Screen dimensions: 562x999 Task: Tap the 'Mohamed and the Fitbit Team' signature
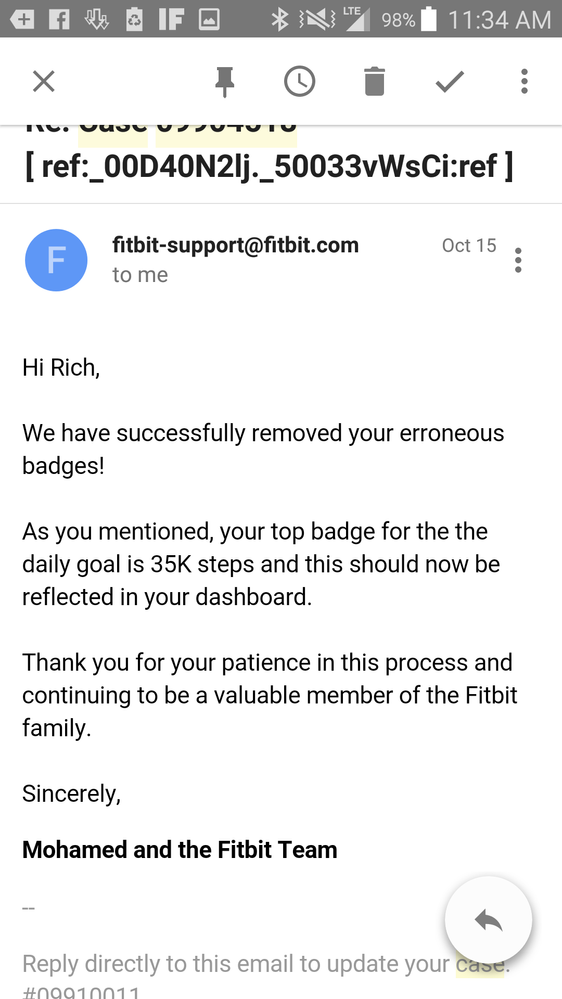pyautogui.click(x=180, y=849)
